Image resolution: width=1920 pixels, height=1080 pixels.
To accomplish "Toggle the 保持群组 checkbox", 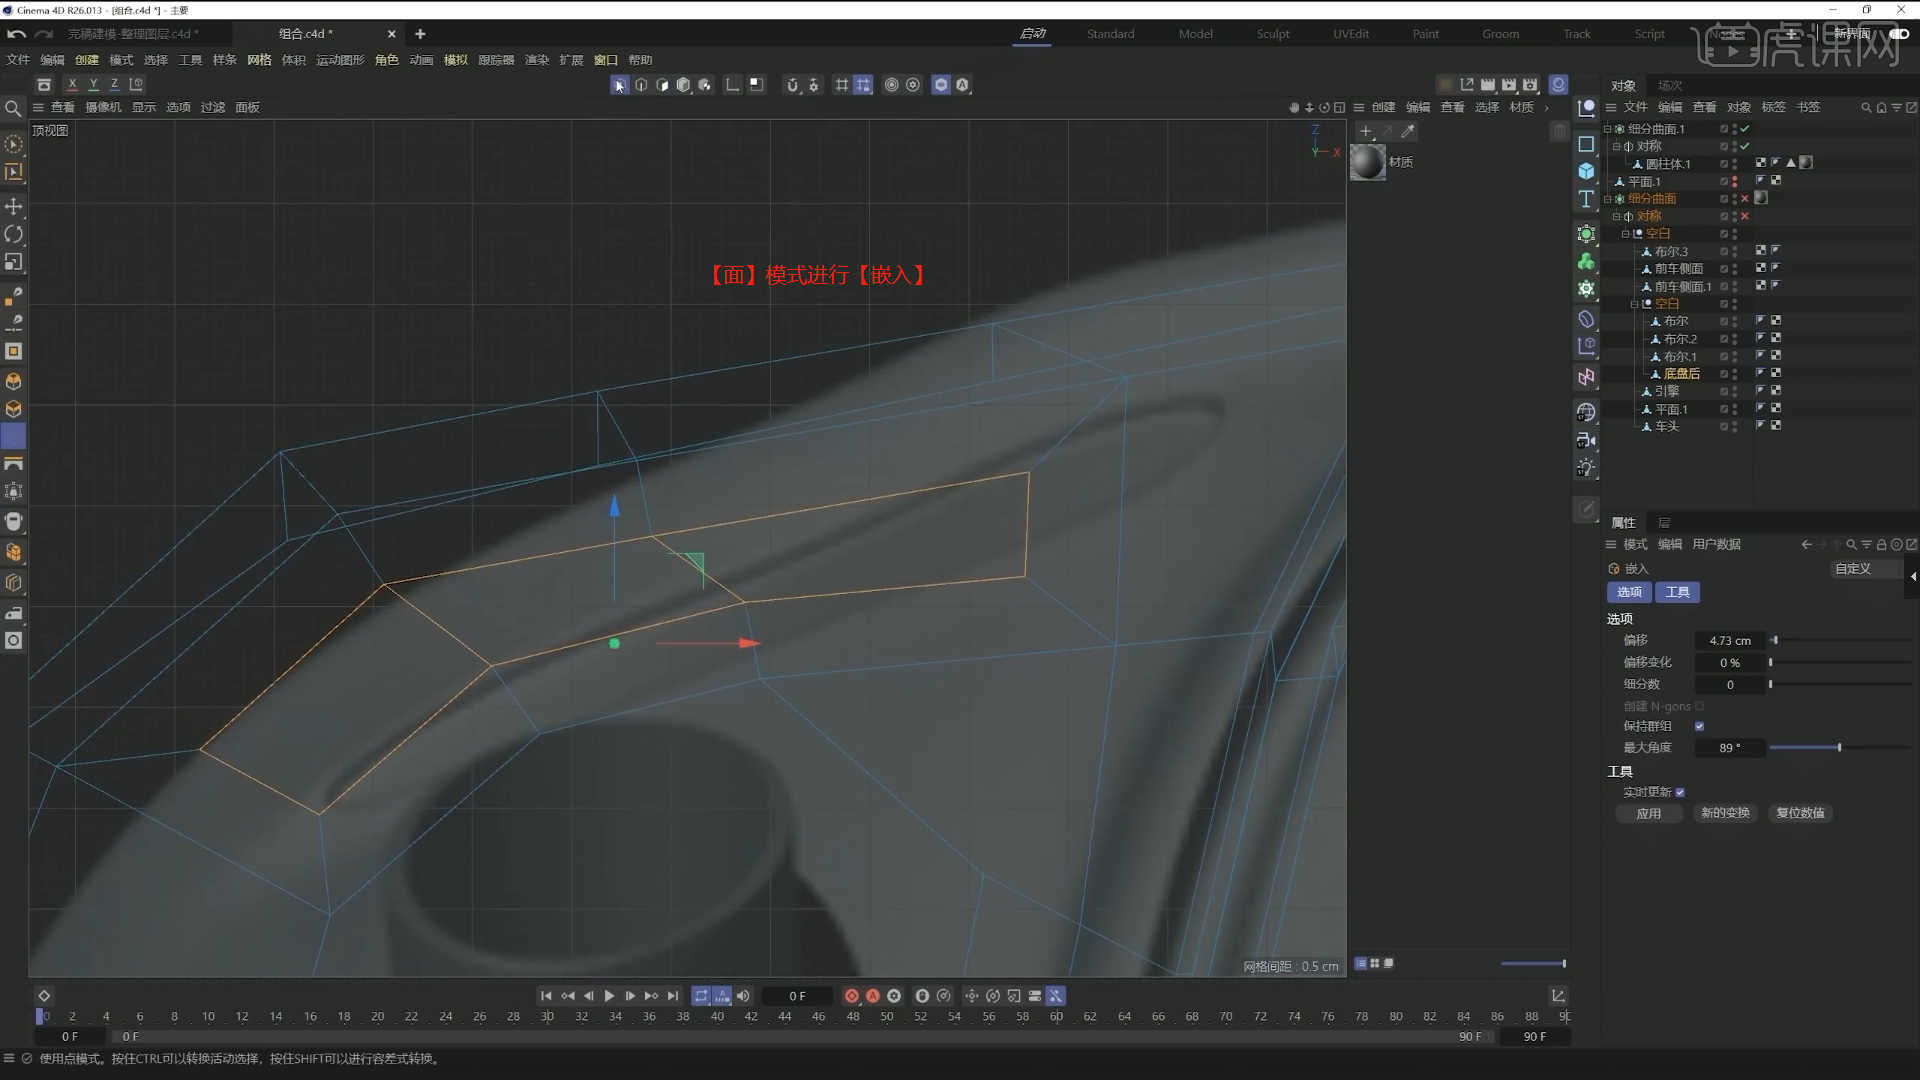I will tap(1699, 727).
